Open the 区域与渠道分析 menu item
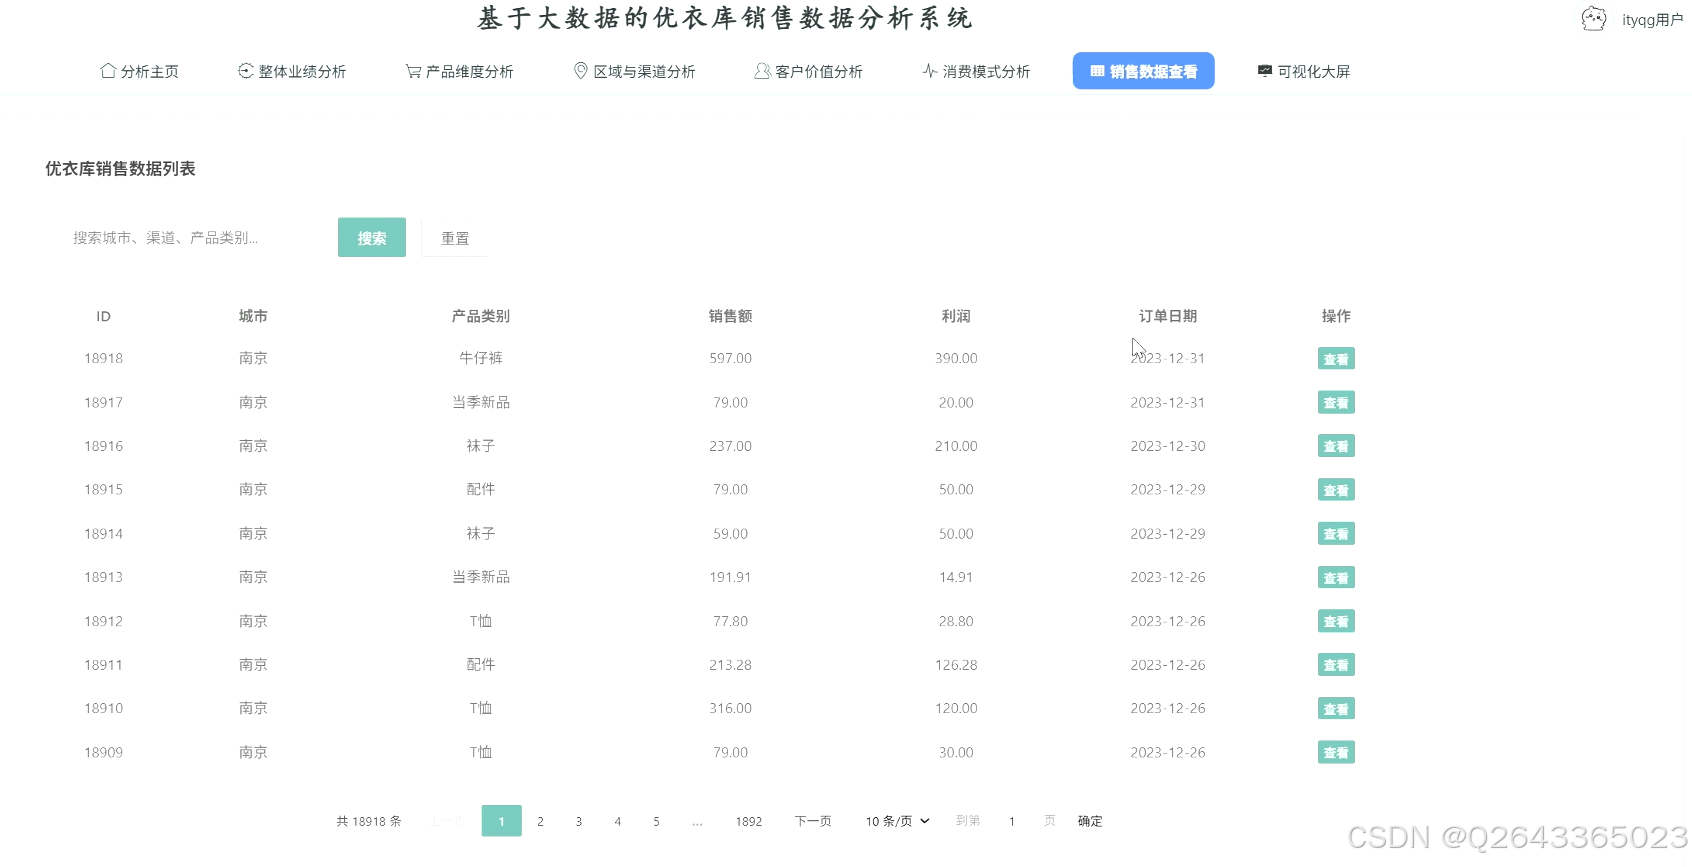 635,71
